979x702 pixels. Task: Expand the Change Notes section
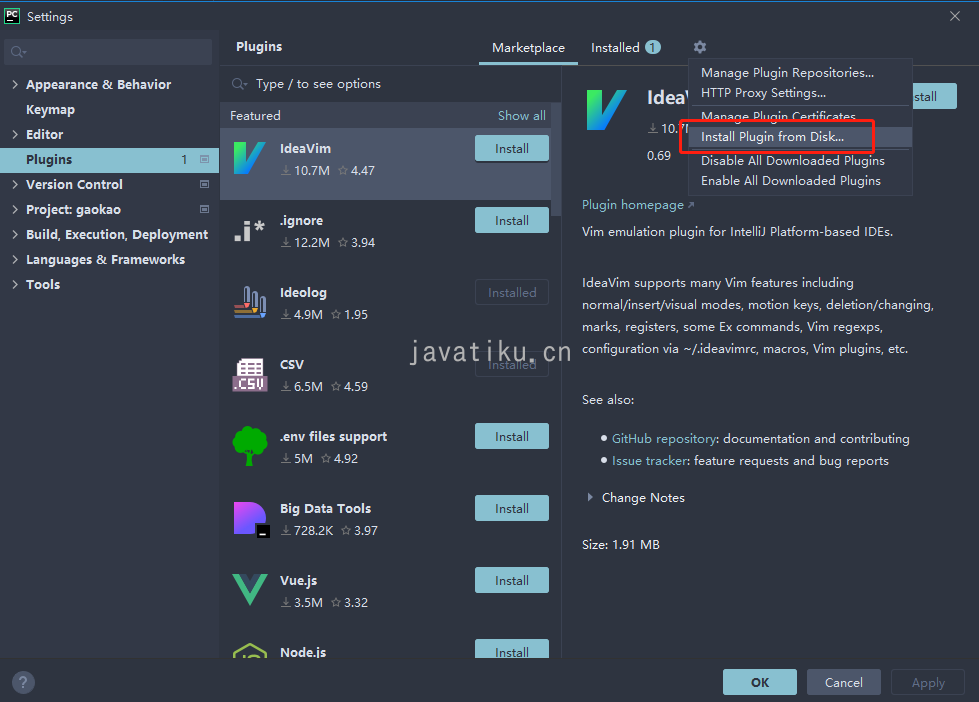pos(590,498)
